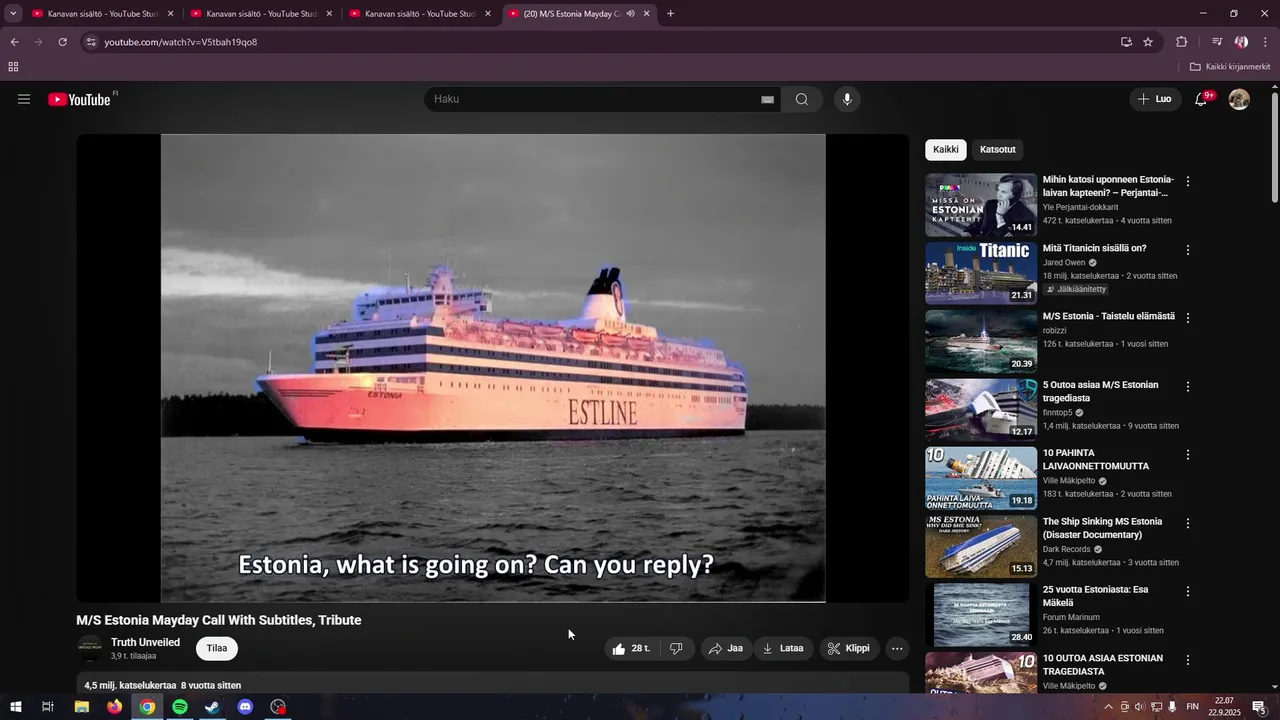
Task: Open Steam from the taskbar
Action: tap(213, 707)
